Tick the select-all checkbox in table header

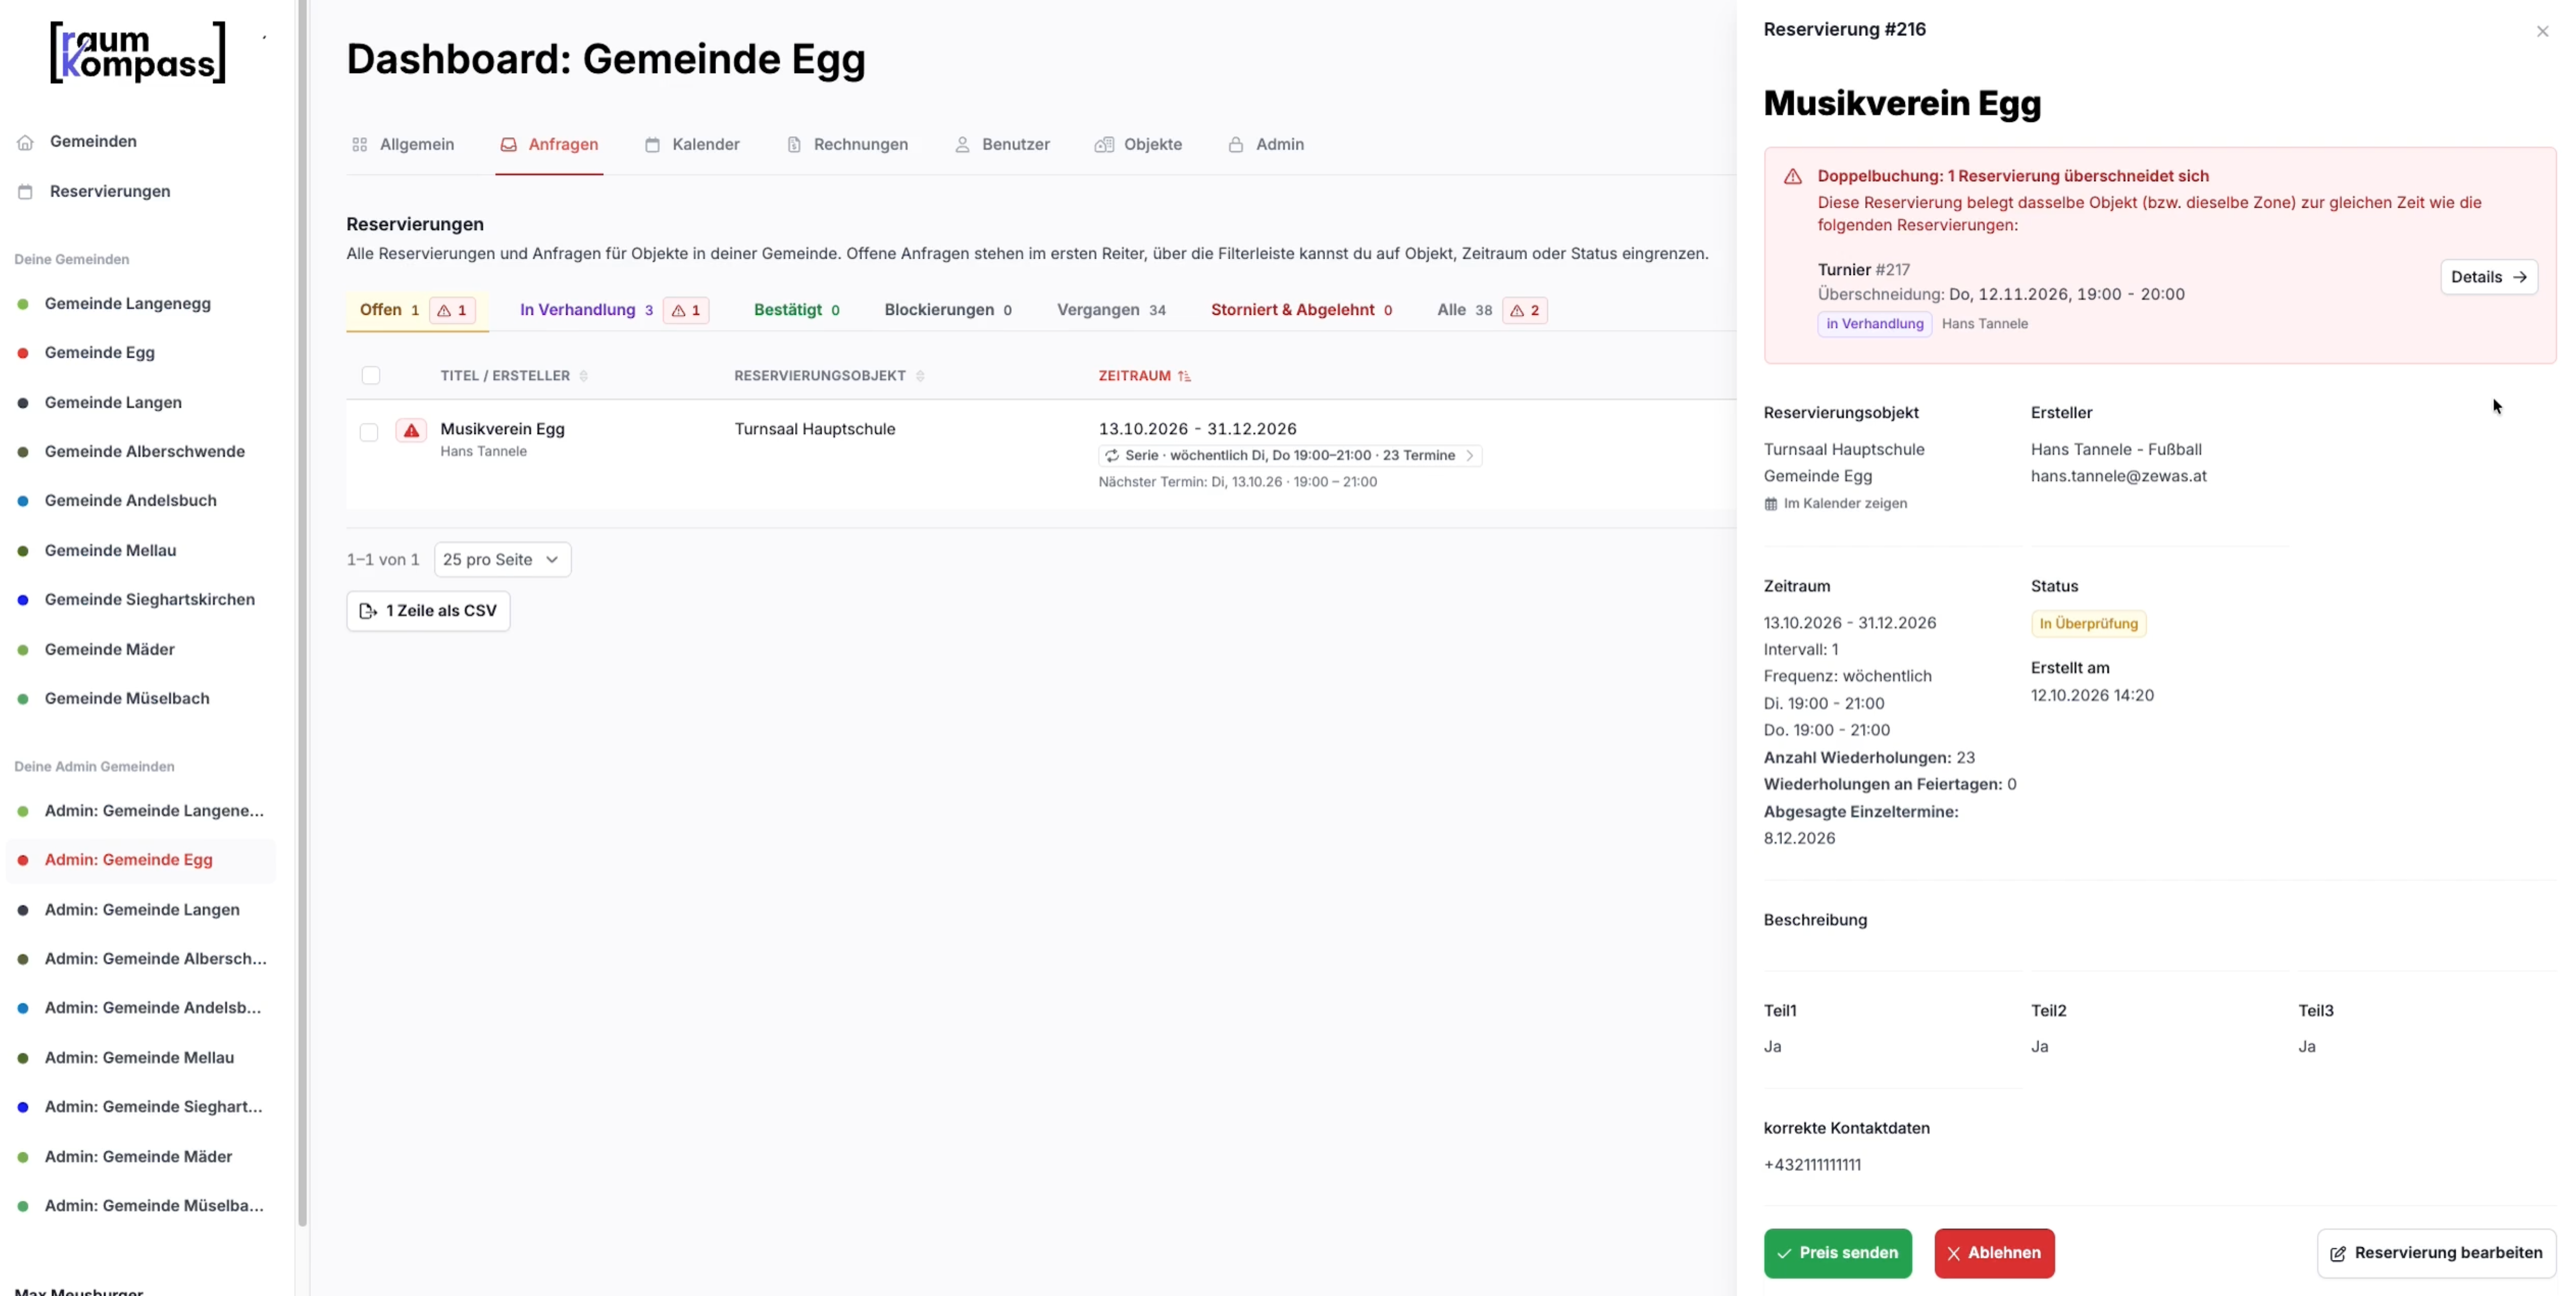coord(371,376)
